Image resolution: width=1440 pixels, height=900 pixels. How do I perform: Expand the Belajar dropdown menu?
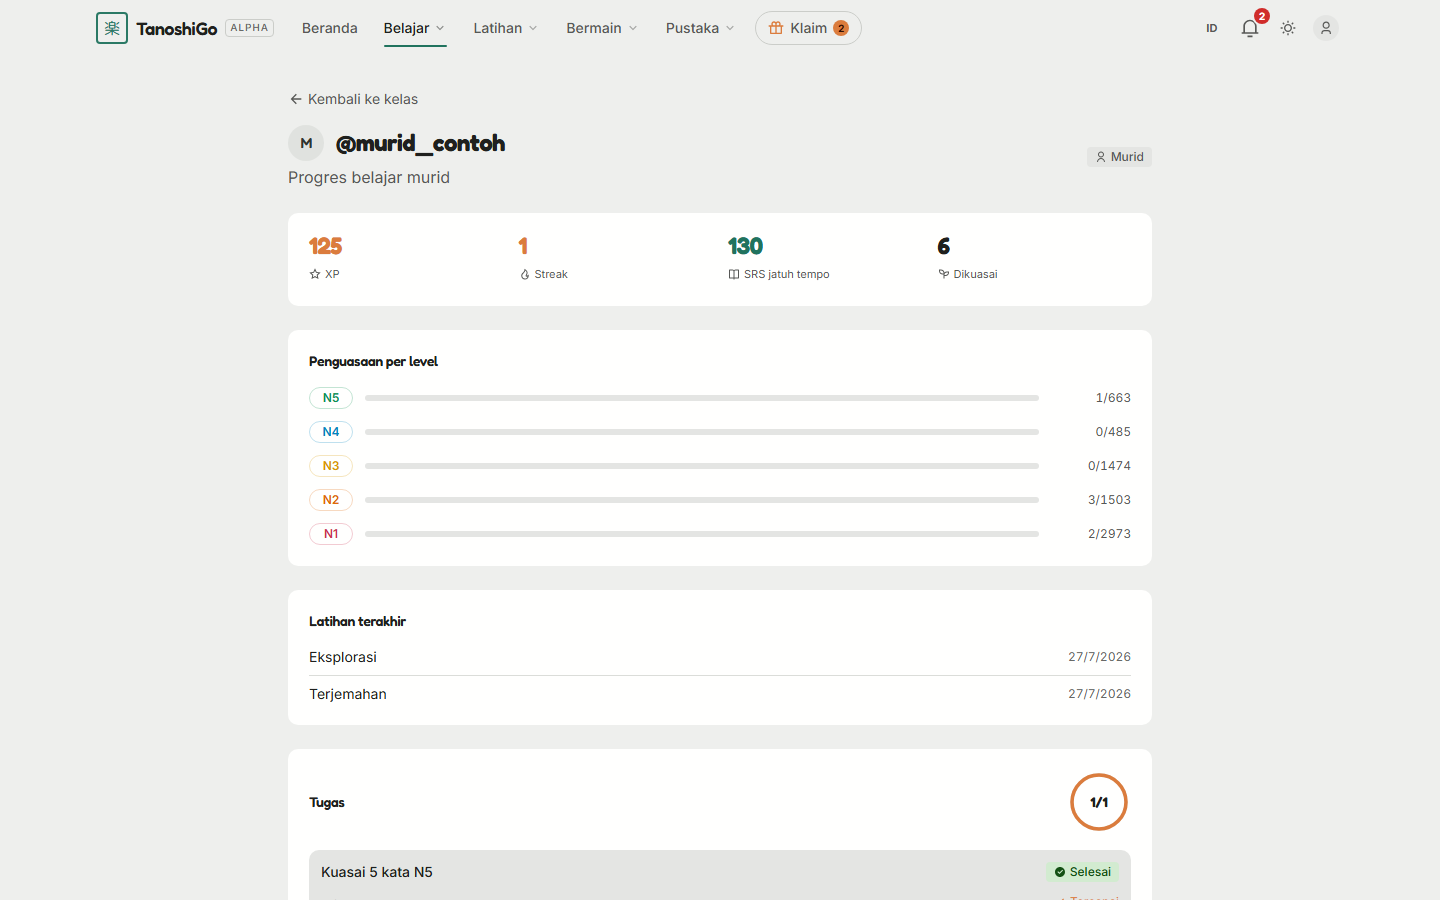coord(414,28)
